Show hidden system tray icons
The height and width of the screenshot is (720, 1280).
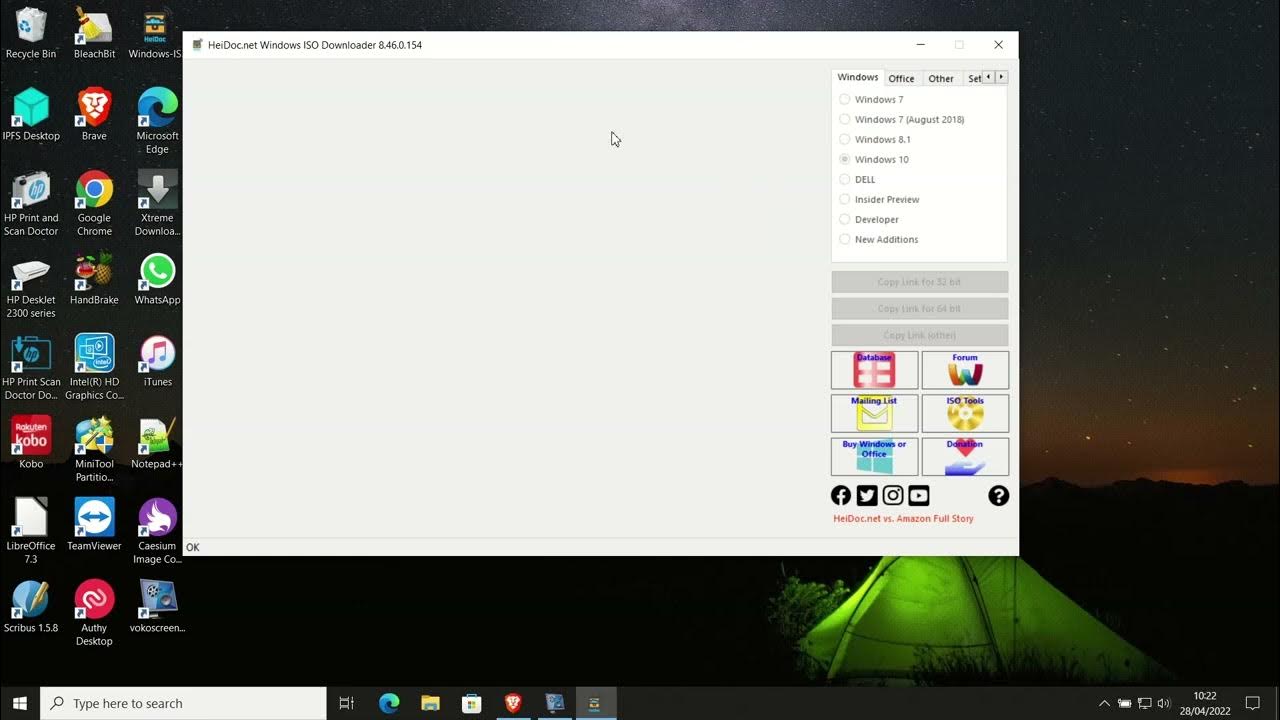(x=1104, y=703)
